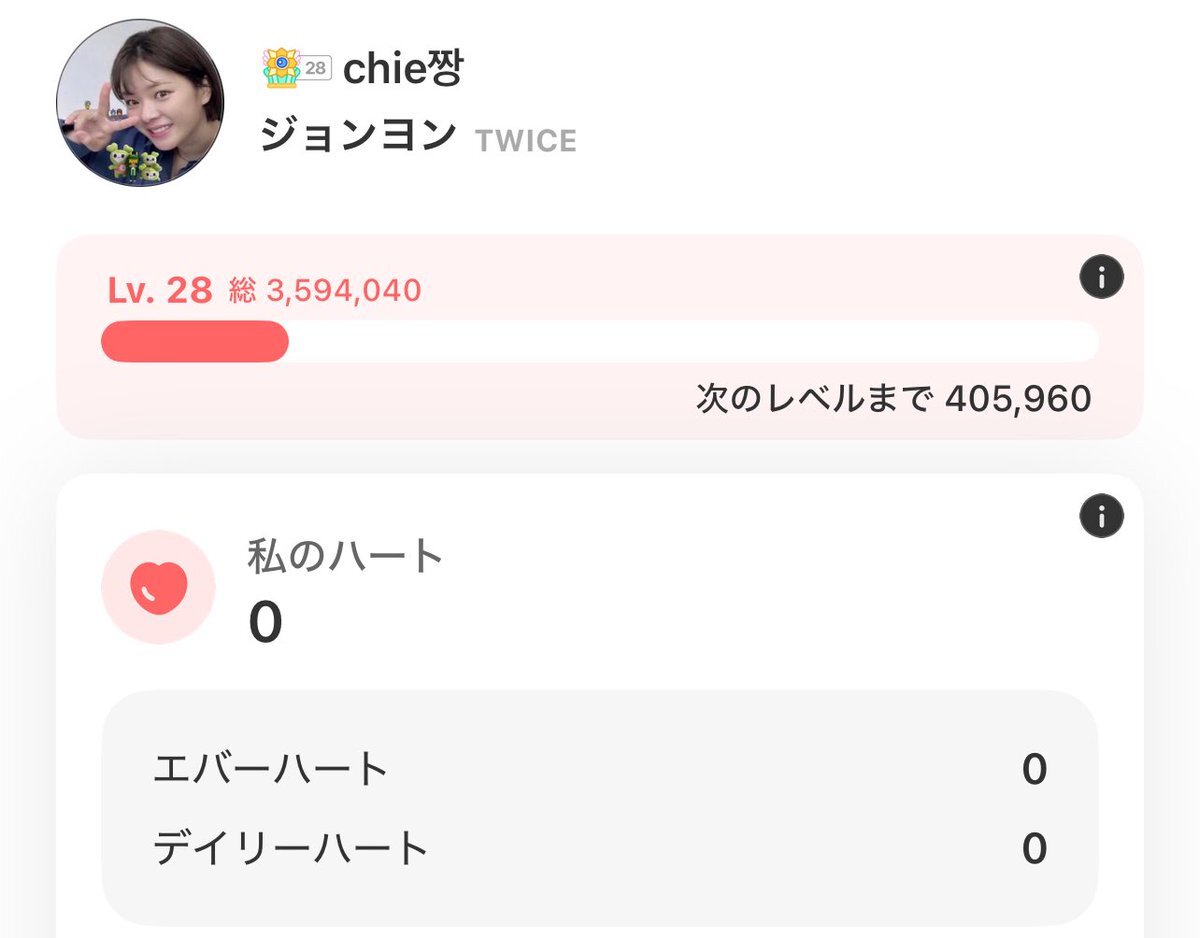Select the 私のハート heading

tap(345, 557)
